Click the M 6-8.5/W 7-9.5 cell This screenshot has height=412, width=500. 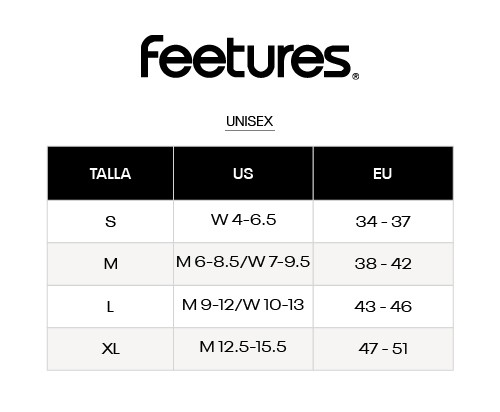click(243, 264)
